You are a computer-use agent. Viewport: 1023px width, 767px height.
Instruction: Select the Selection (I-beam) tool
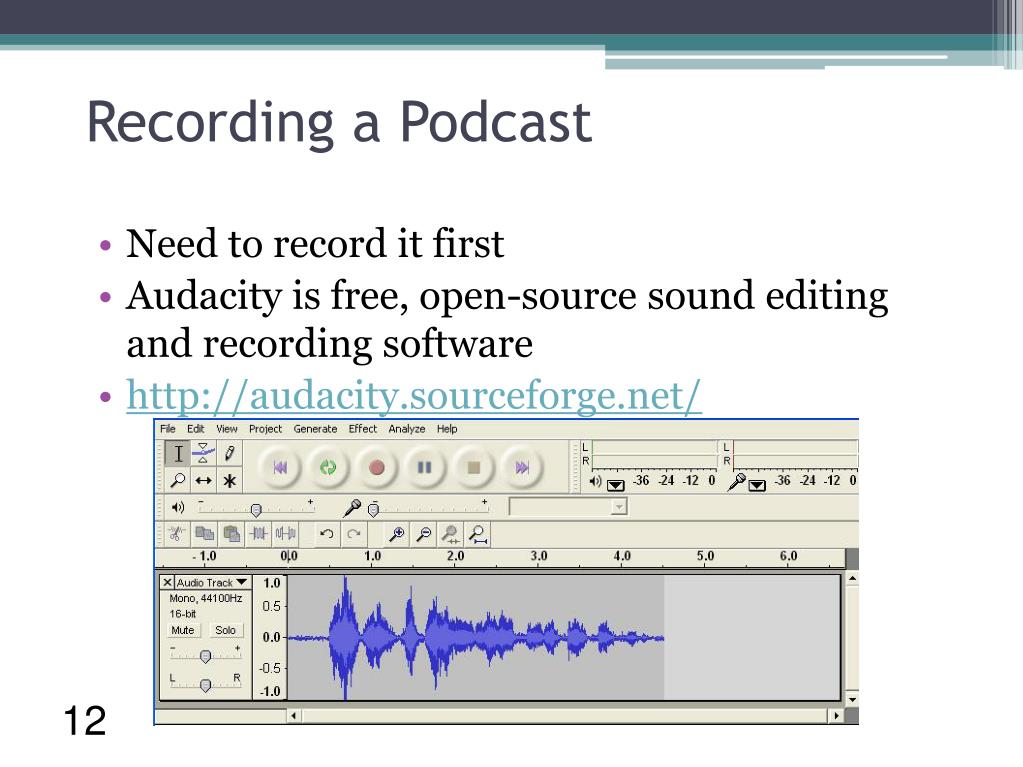178,453
